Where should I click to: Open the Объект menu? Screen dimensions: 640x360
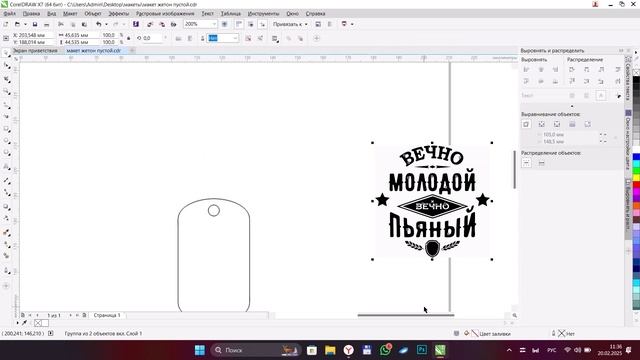coord(93,13)
